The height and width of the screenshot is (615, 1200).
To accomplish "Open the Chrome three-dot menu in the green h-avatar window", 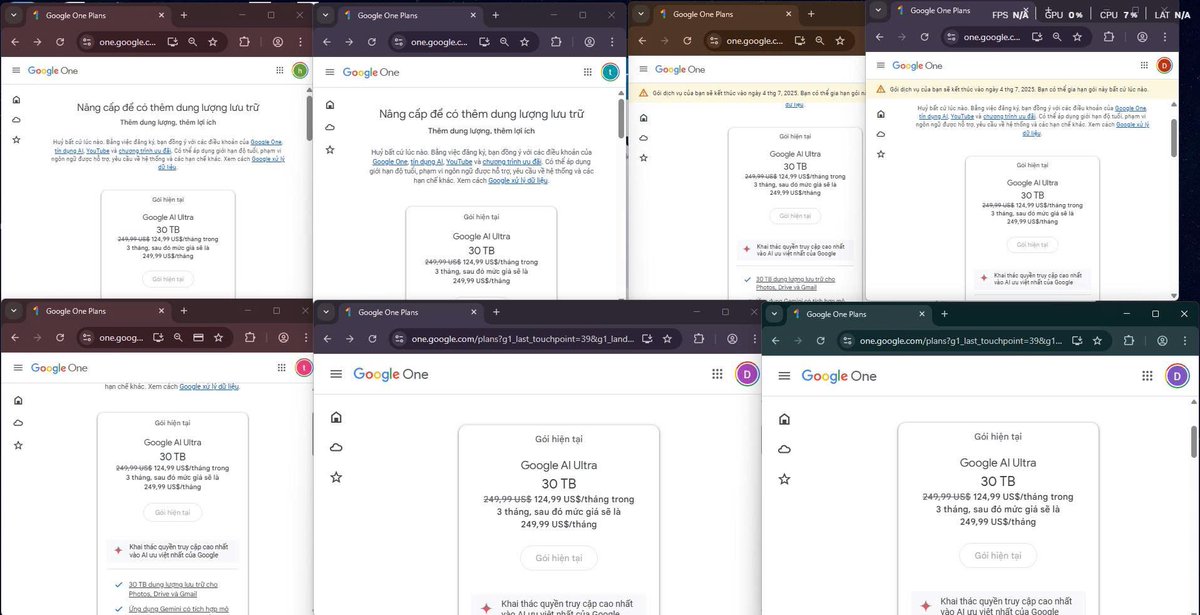I will click(x=302, y=42).
